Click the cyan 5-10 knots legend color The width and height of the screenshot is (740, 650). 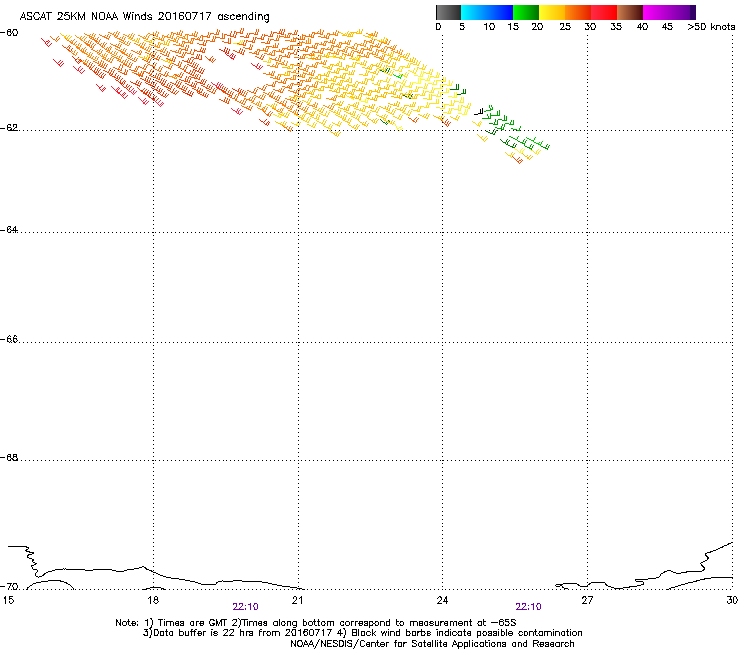[x=474, y=12]
